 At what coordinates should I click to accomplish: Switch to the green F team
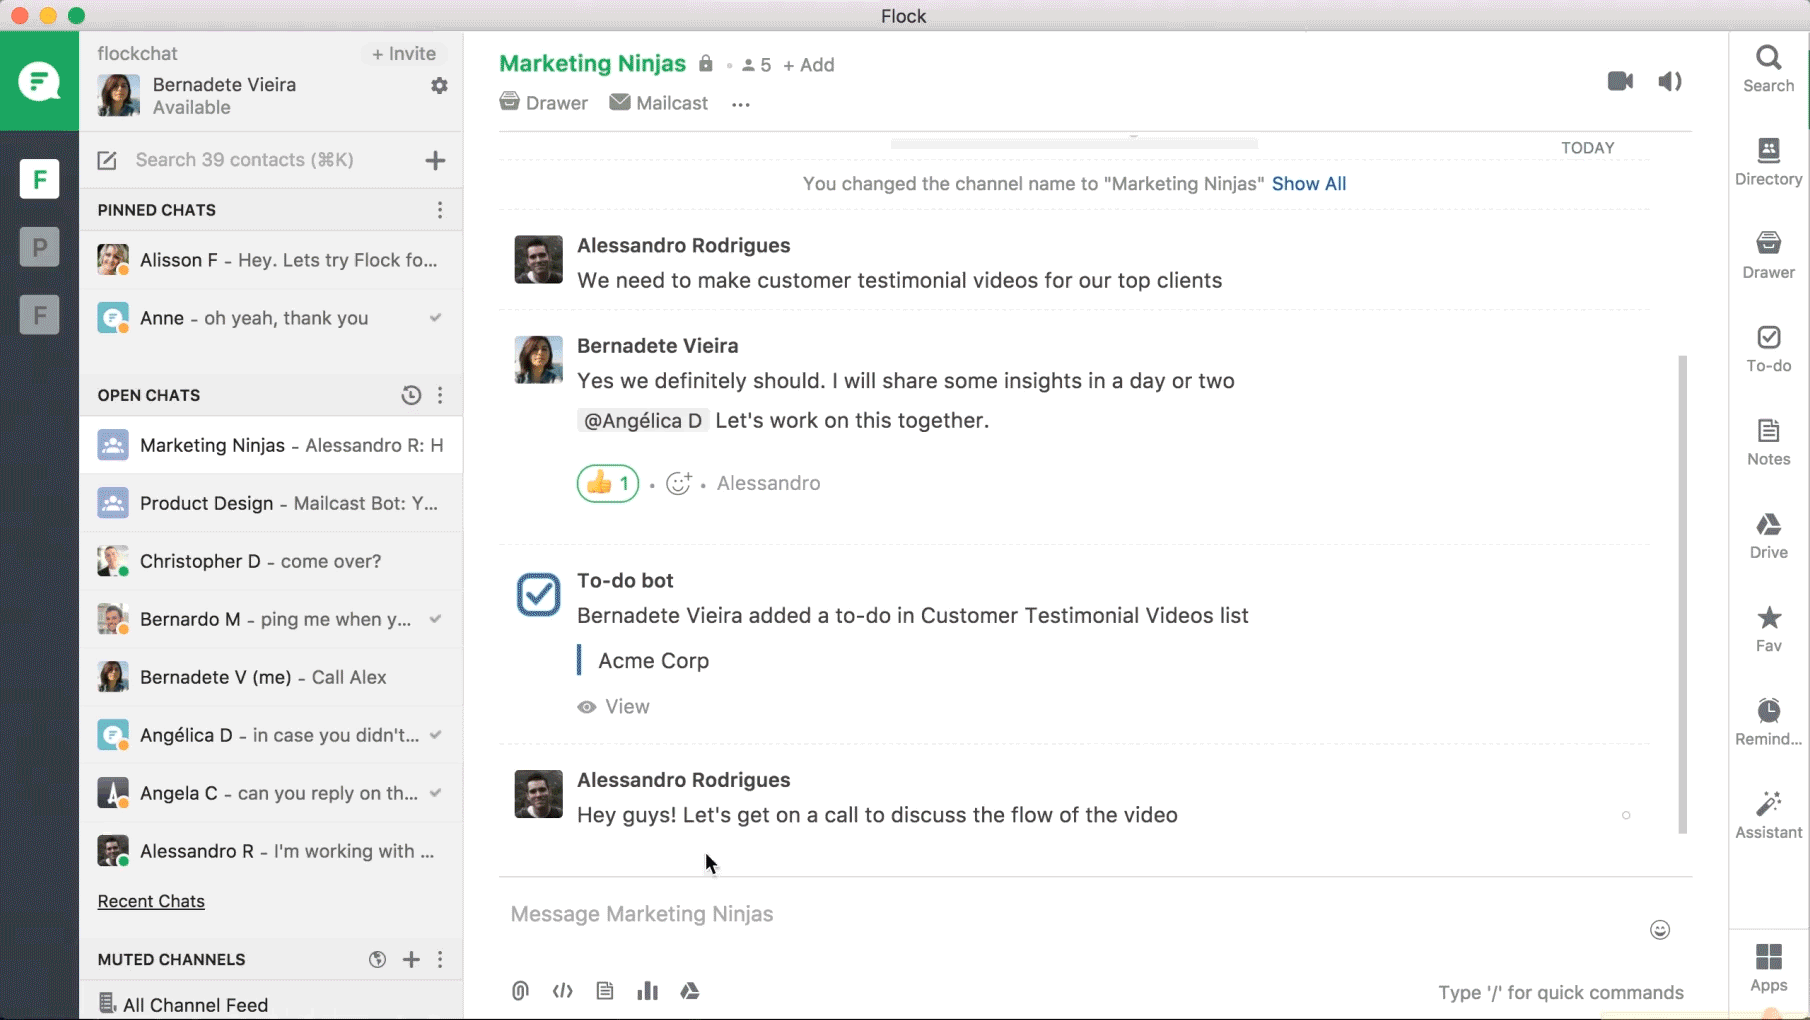(x=39, y=179)
